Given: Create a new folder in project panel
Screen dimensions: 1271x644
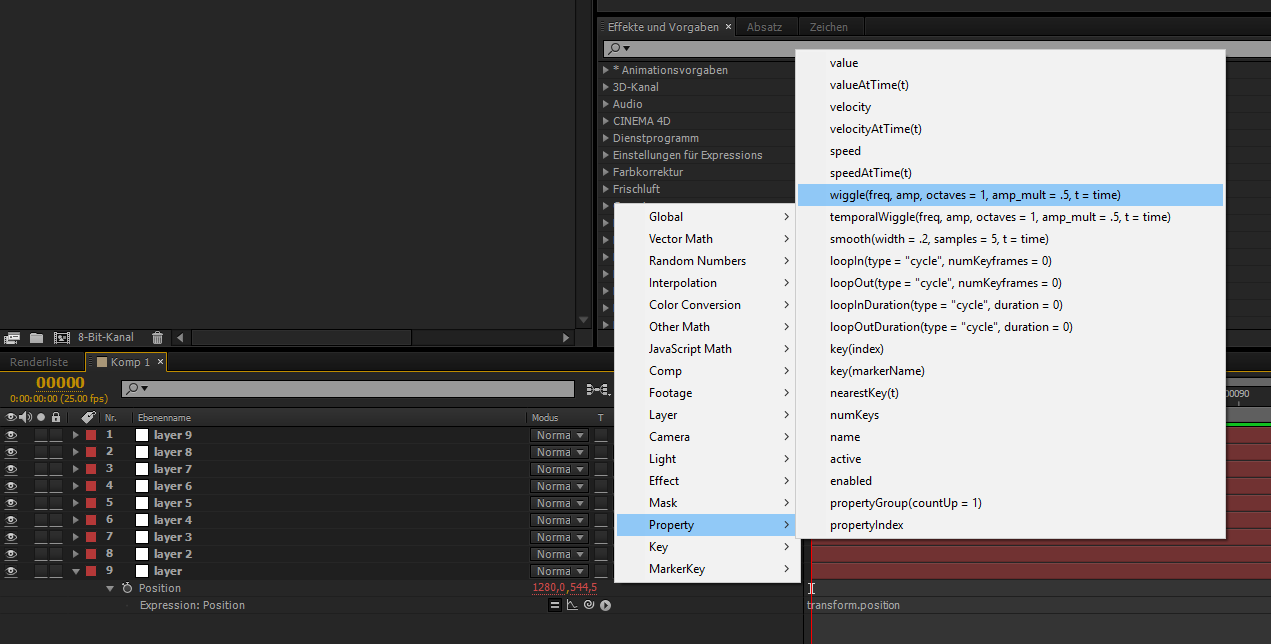Looking at the screenshot, I should coord(36,338).
